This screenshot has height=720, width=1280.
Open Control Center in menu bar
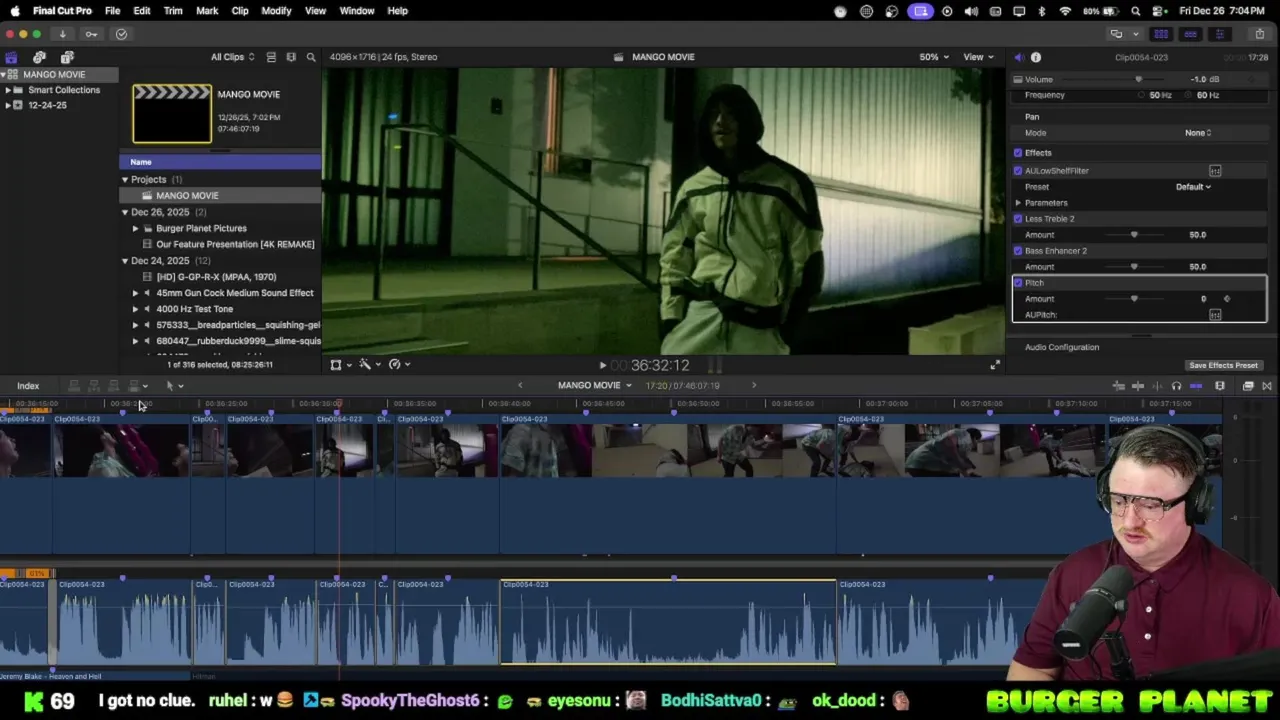click(x=1160, y=11)
